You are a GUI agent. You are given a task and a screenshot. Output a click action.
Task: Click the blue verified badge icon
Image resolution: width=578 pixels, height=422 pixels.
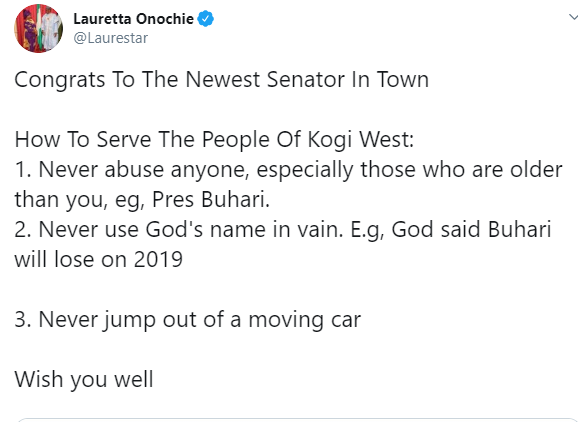(x=206, y=19)
